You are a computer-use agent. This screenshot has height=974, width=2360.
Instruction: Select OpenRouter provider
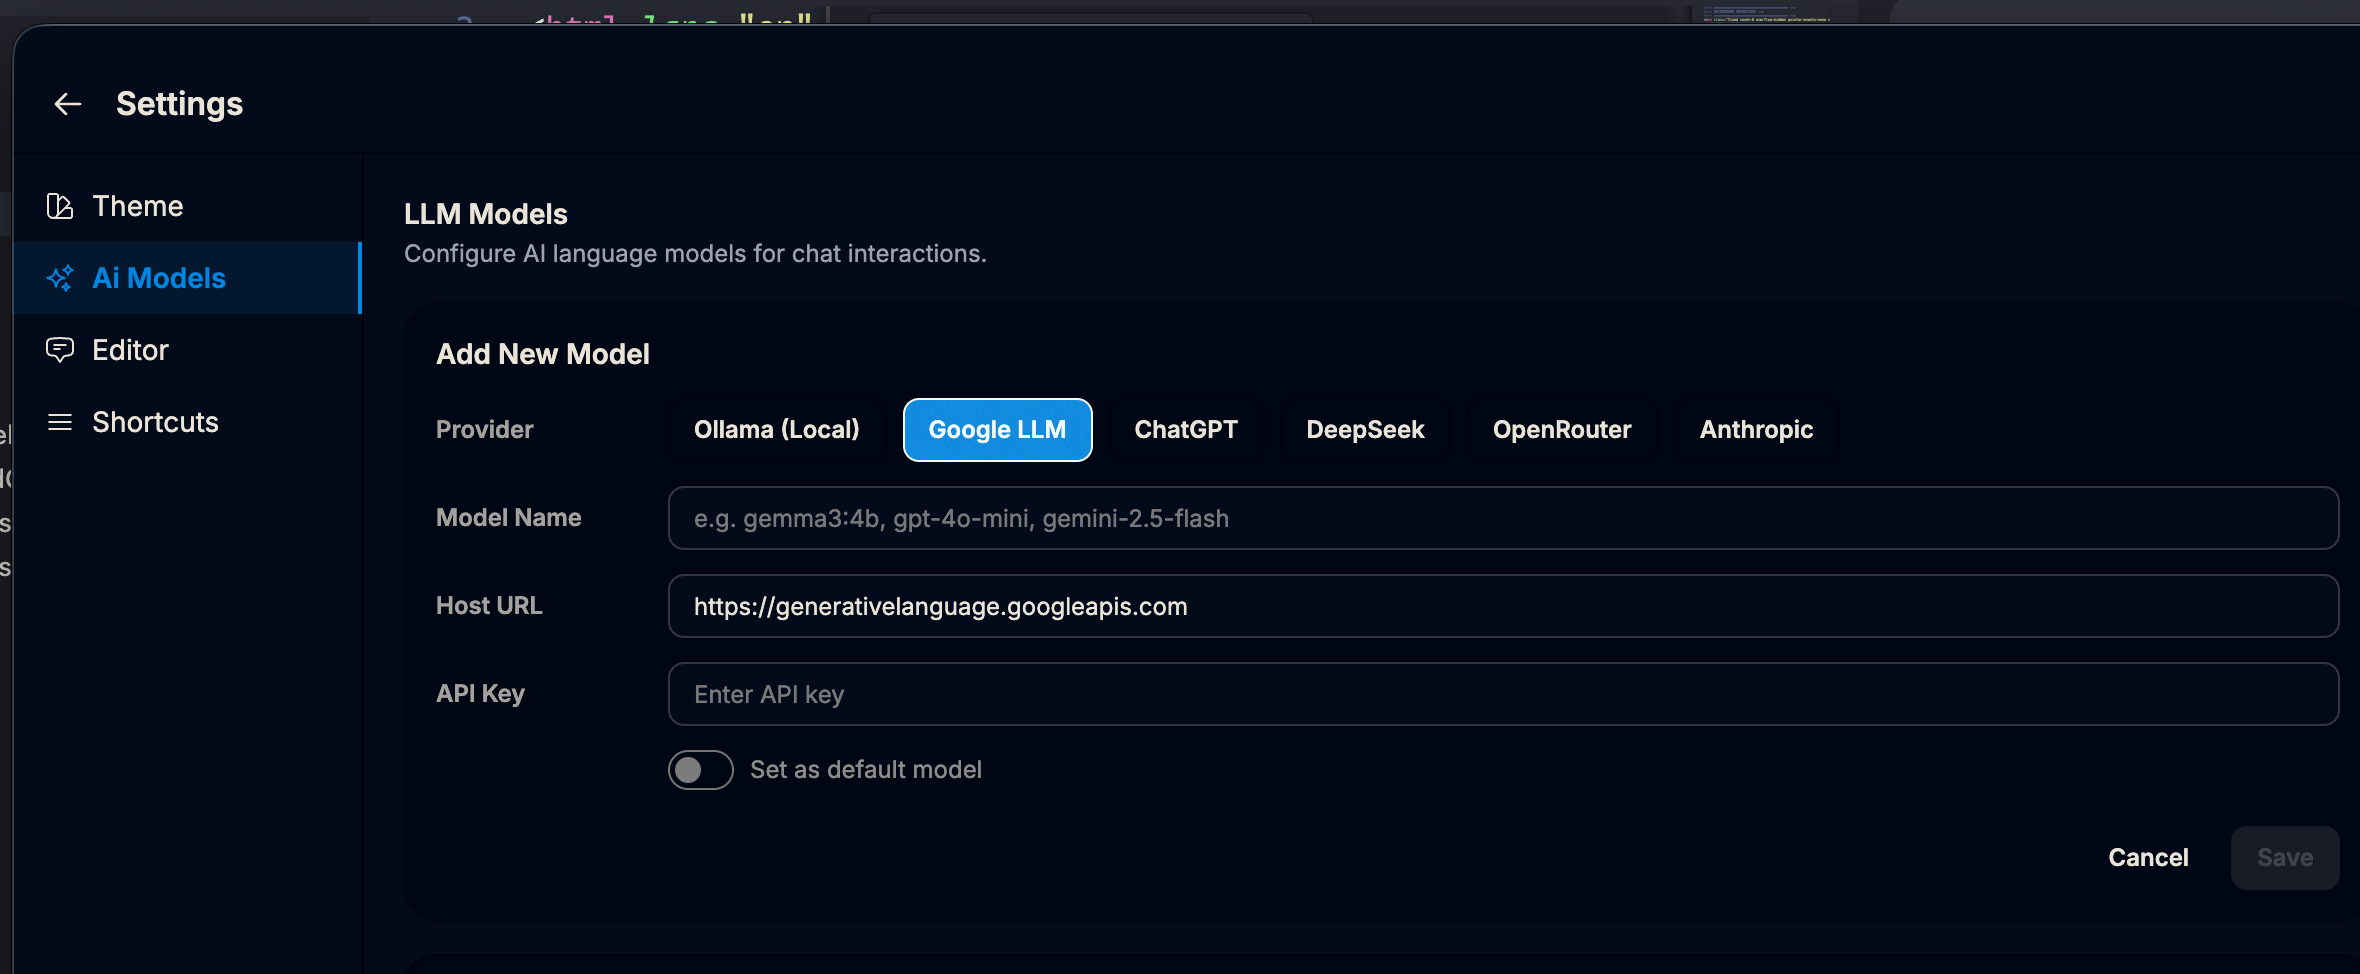(x=1562, y=430)
